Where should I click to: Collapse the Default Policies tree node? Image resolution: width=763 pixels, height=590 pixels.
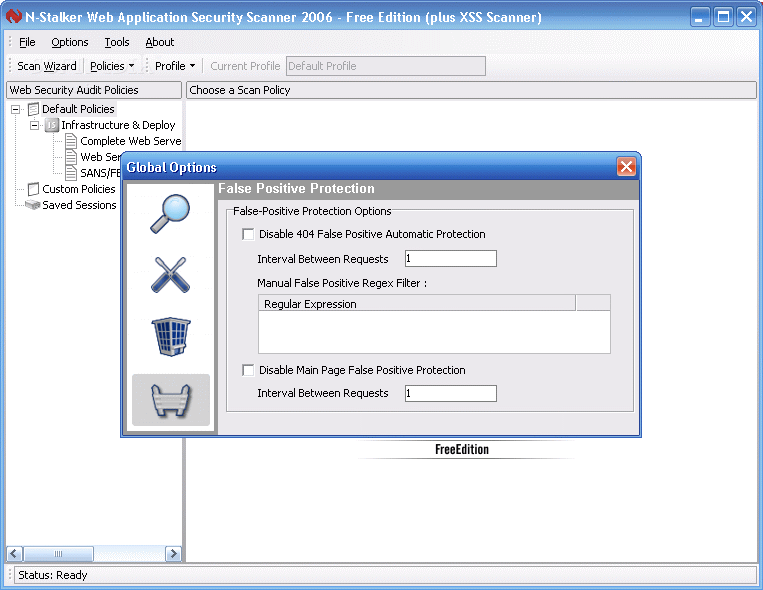(x=16, y=109)
